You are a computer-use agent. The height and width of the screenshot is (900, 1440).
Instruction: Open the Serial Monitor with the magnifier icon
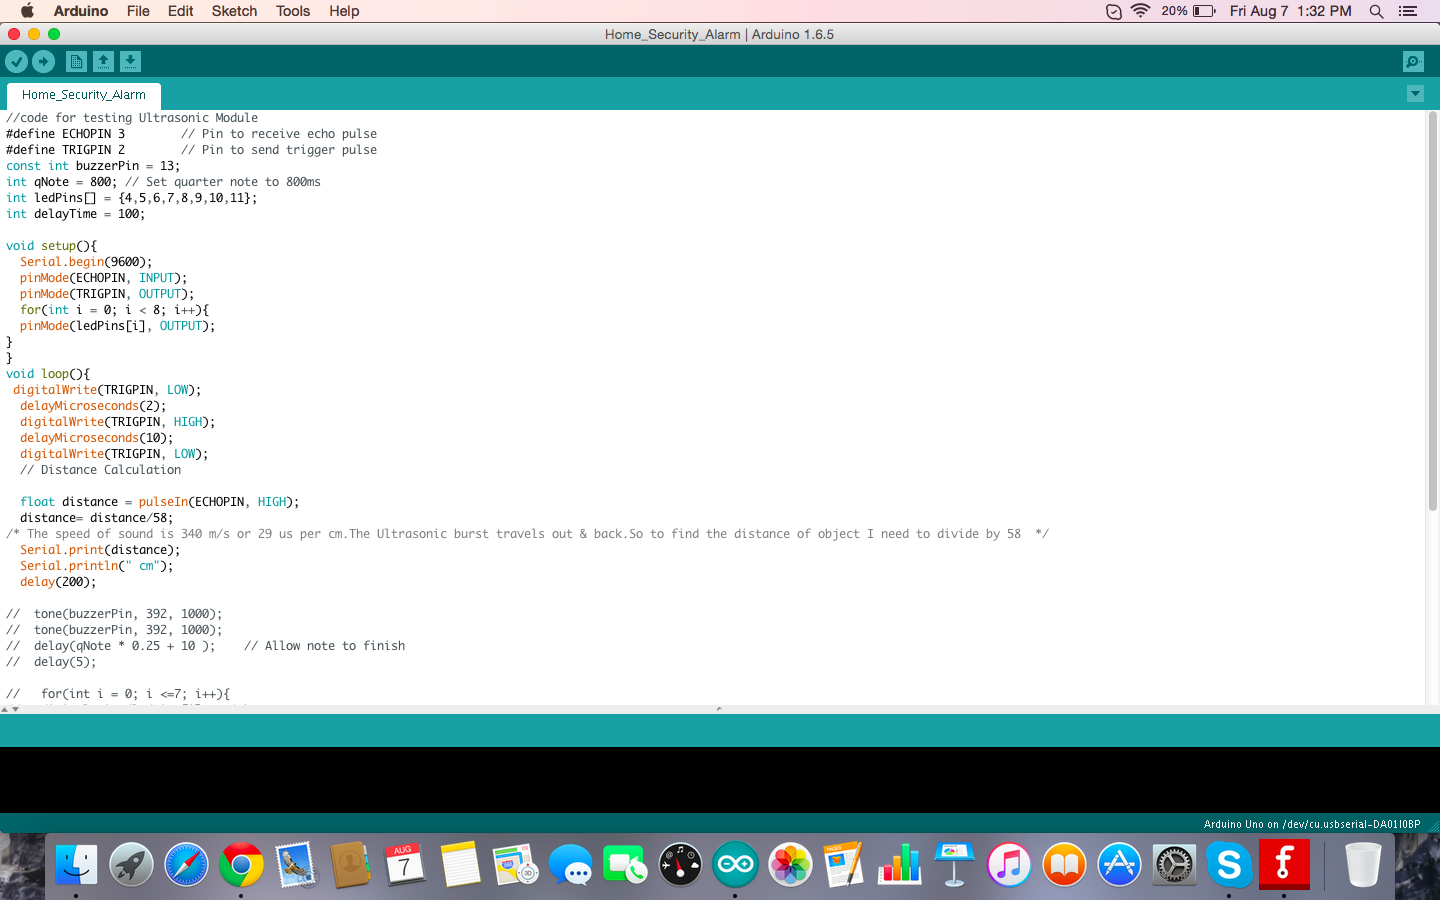(1412, 61)
